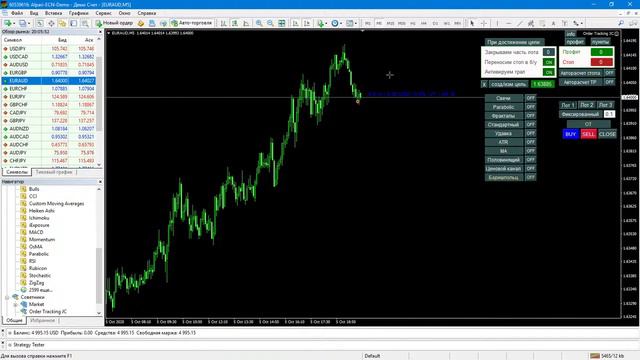The width and height of the screenshot is (640, 360).
Task: Zoom out on the chart
Action: point(270,23)
